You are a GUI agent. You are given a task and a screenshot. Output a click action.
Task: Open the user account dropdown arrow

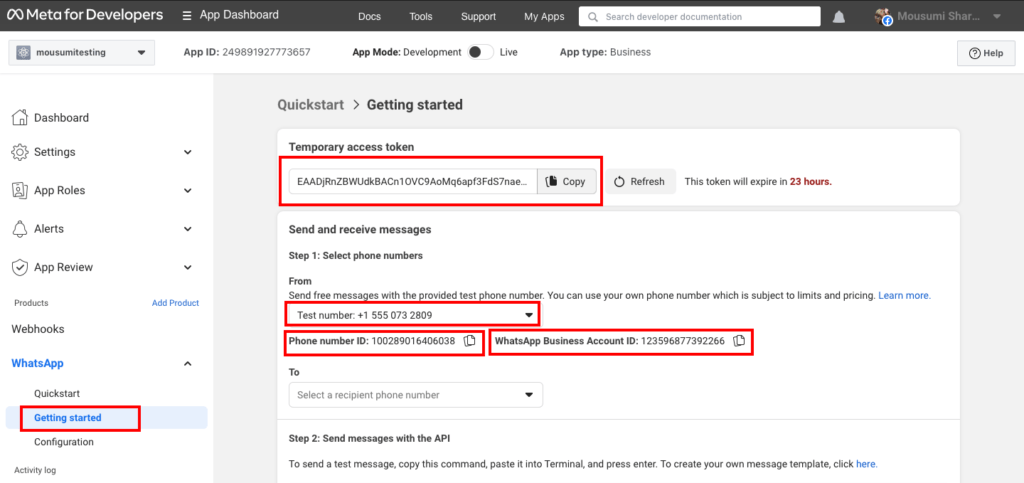(x=997, y=17)
